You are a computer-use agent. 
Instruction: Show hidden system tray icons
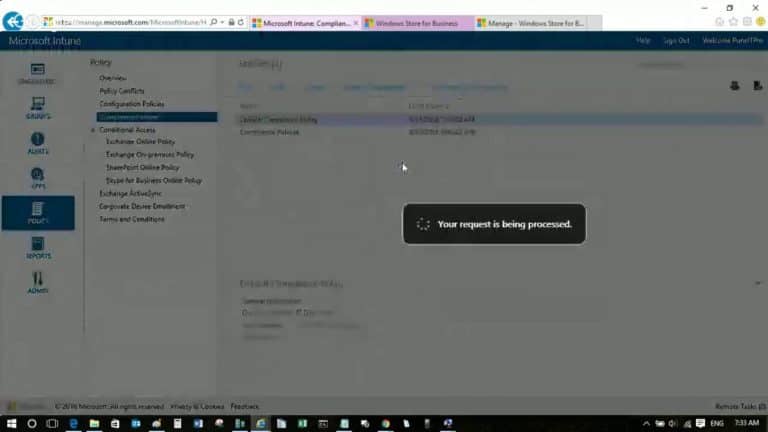(646, 423)
